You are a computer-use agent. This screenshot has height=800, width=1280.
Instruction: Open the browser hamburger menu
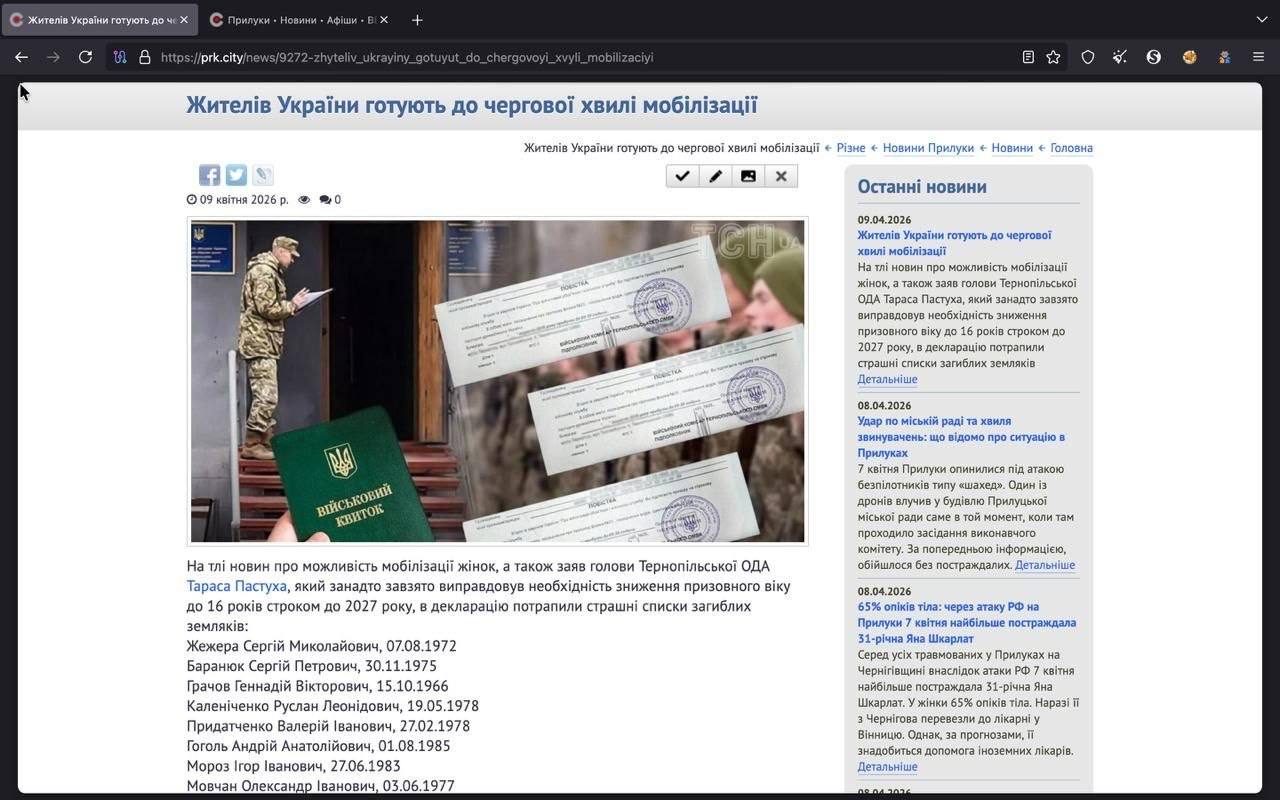point(1257,57)
